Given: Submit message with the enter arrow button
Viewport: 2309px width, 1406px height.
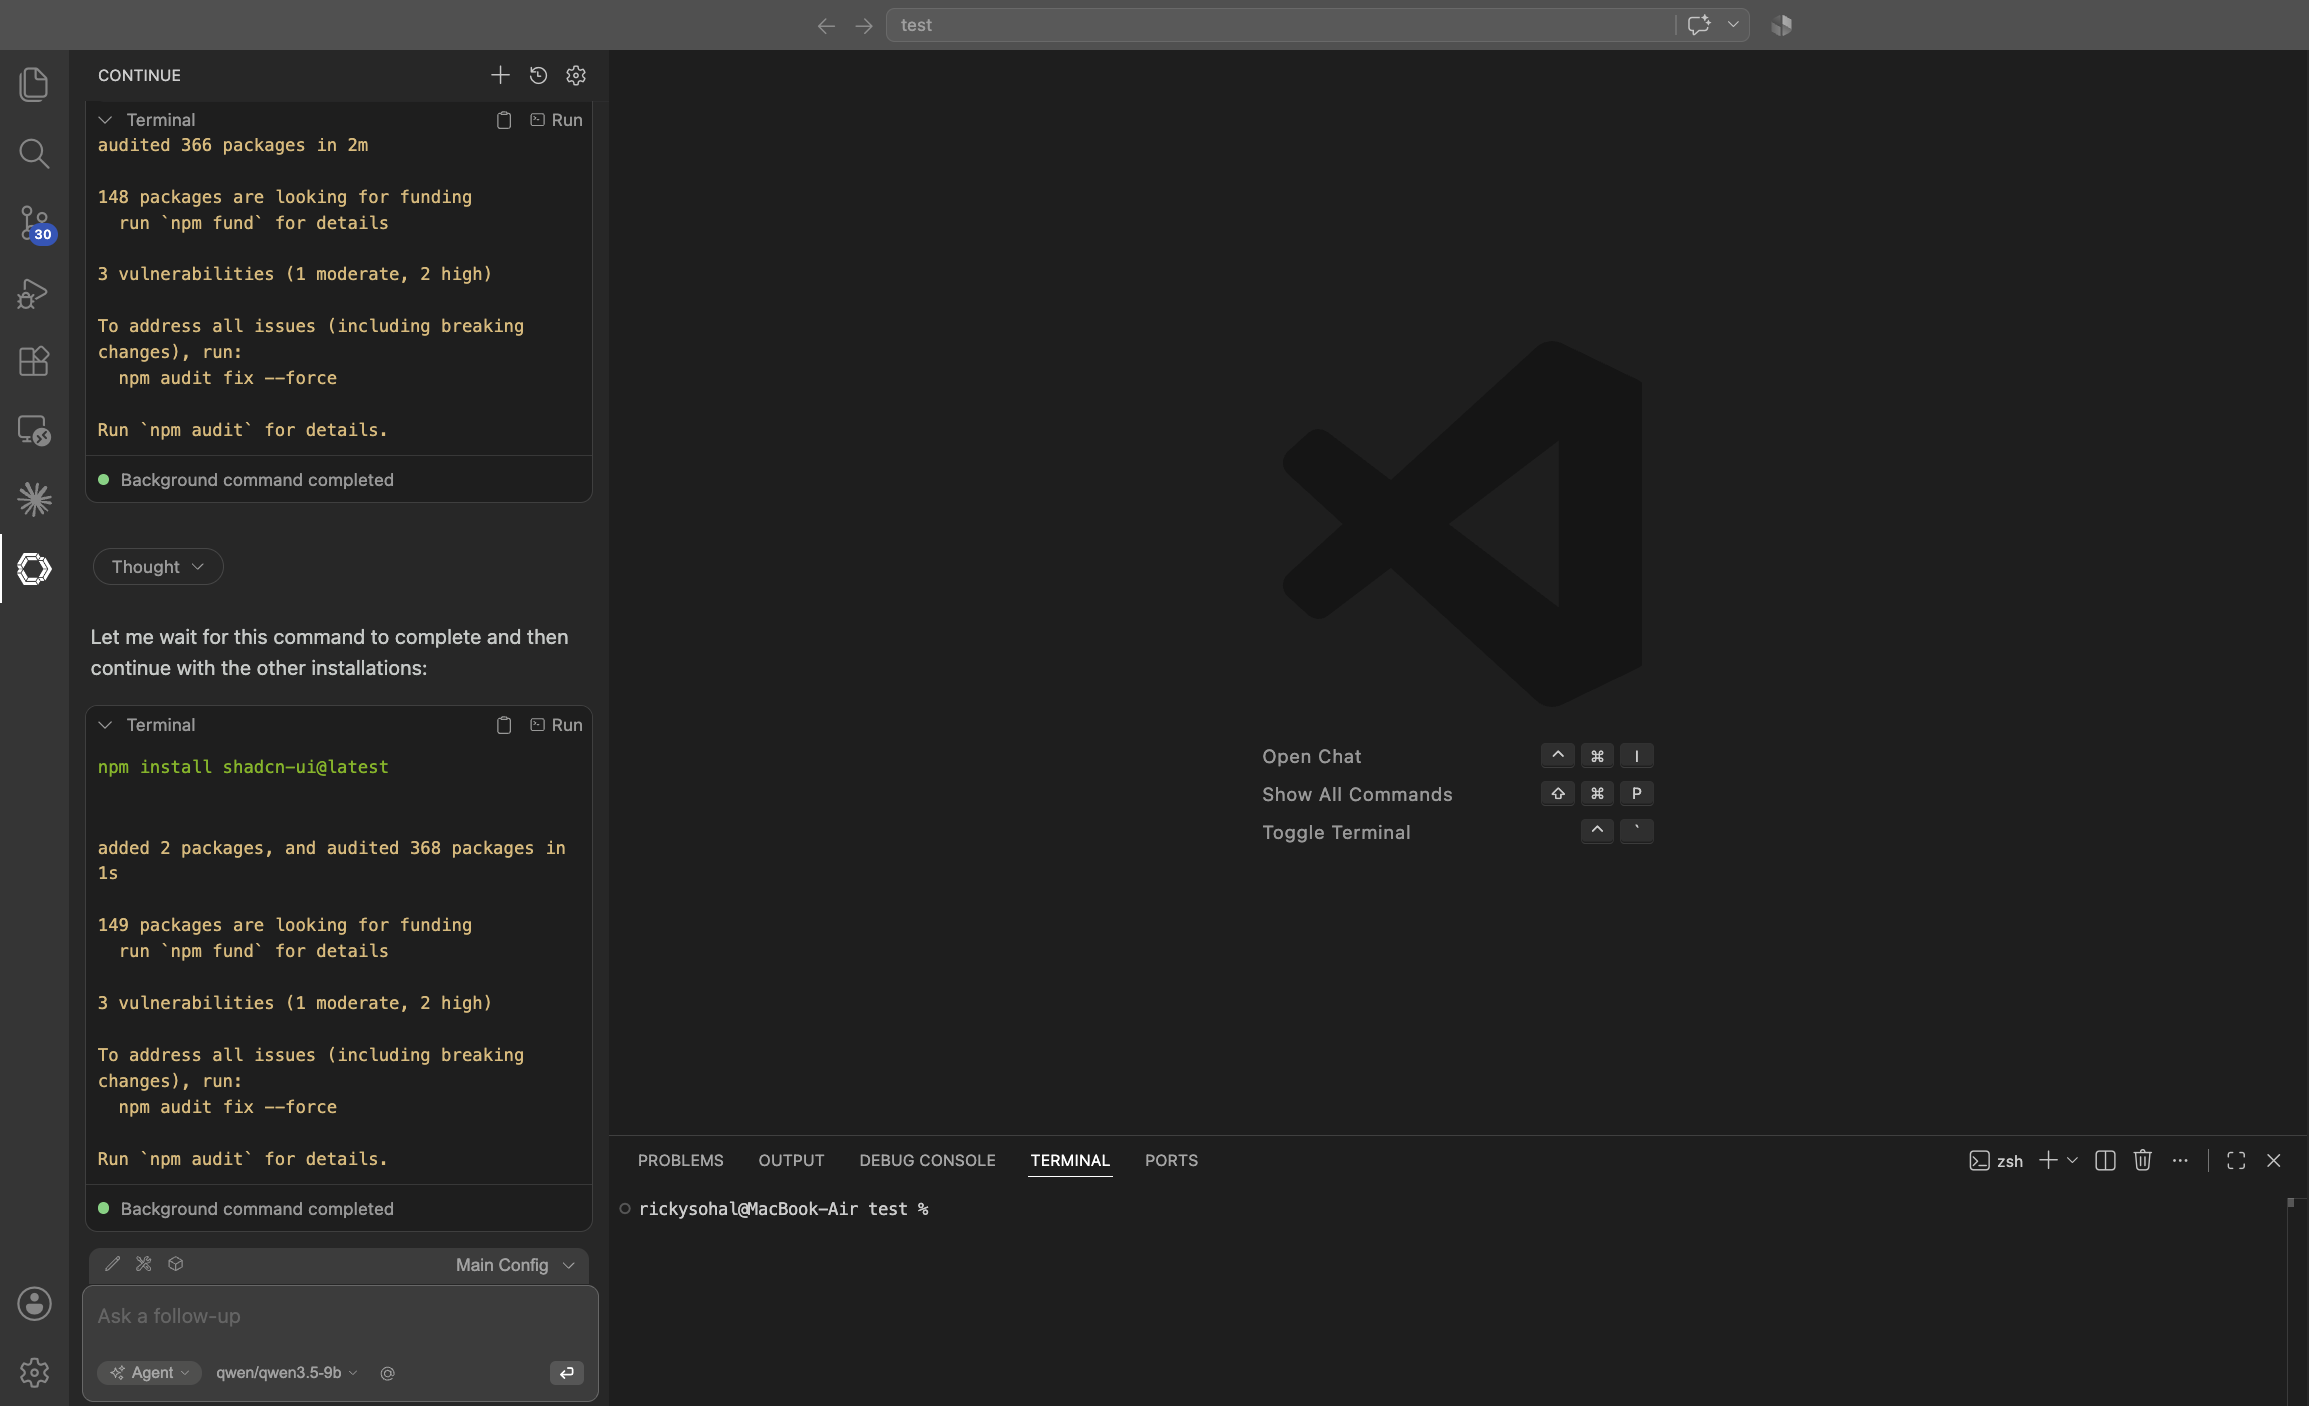Looking at the screenshot, I should 567,1373.
